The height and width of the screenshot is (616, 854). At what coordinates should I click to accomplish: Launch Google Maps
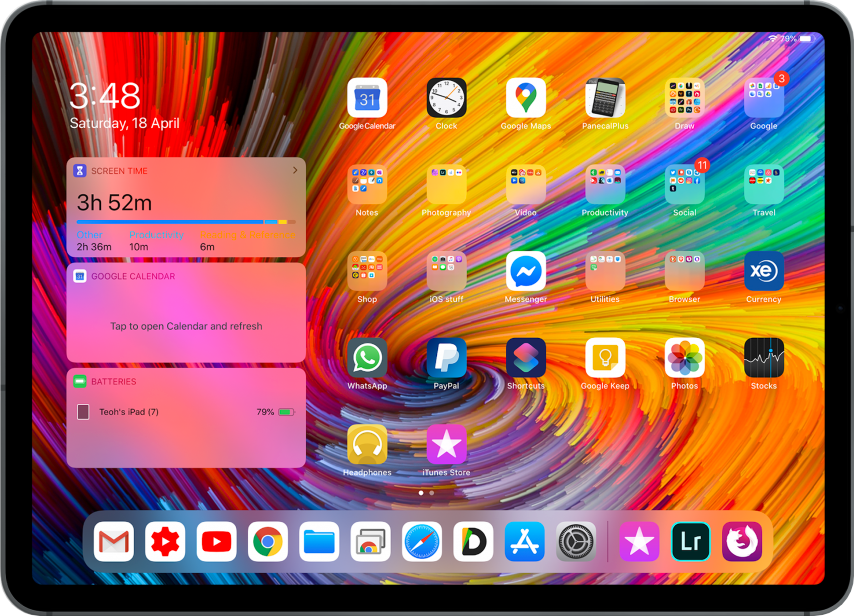[526, 98]
